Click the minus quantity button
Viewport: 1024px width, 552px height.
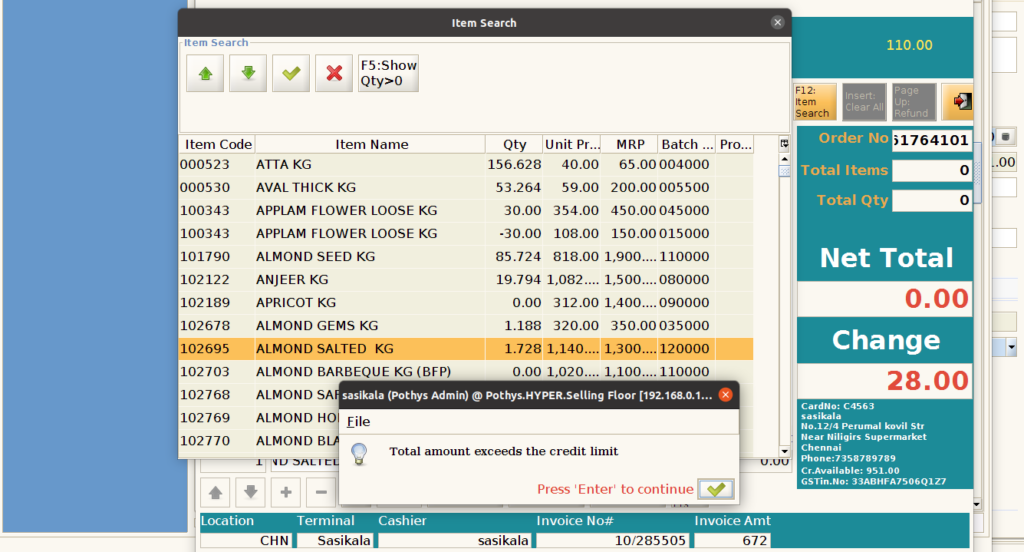(321, 492)
